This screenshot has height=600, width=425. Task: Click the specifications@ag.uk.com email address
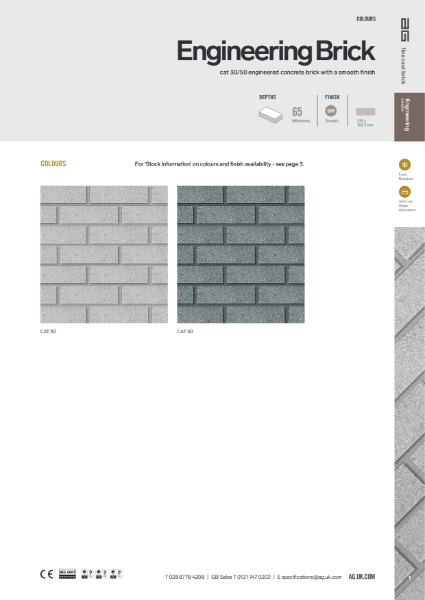(309, 577)
